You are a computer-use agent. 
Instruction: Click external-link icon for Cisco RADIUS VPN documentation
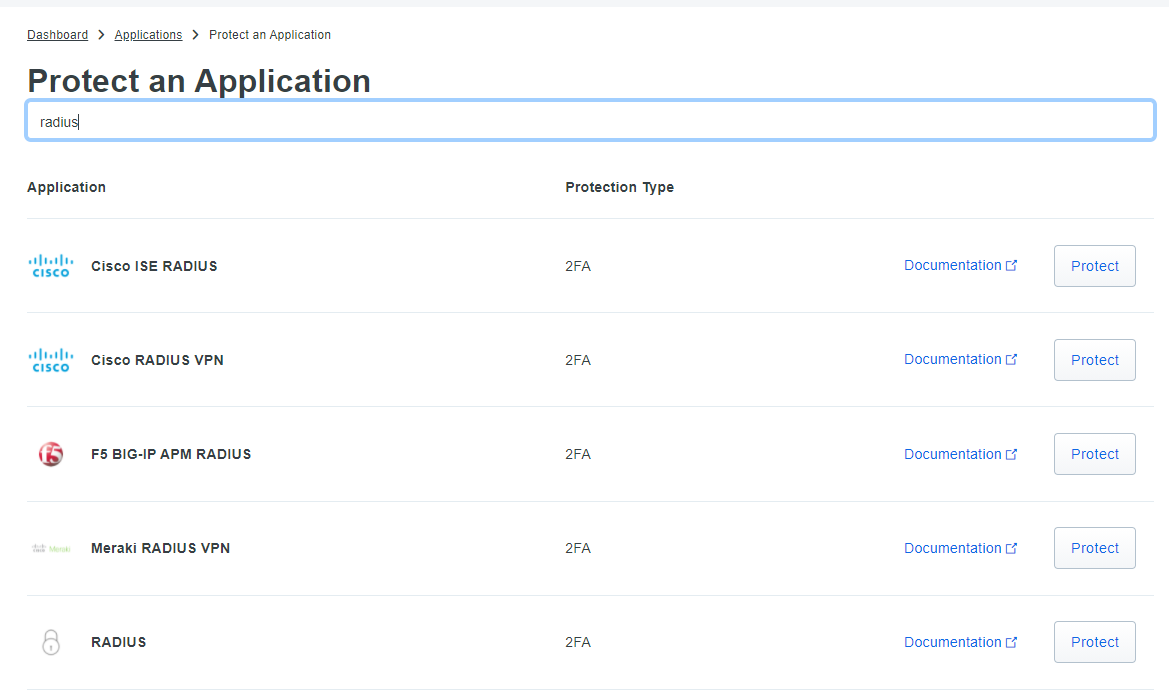pyautogui.click(x=1011, y=359)
